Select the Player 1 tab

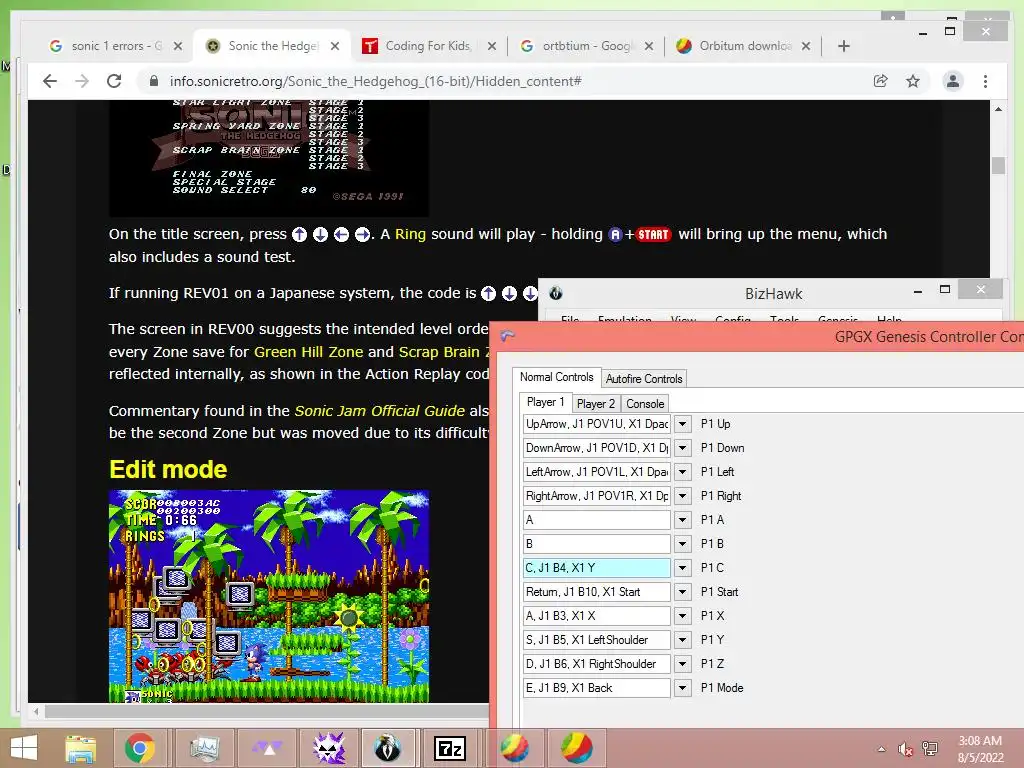pos(545,402)
